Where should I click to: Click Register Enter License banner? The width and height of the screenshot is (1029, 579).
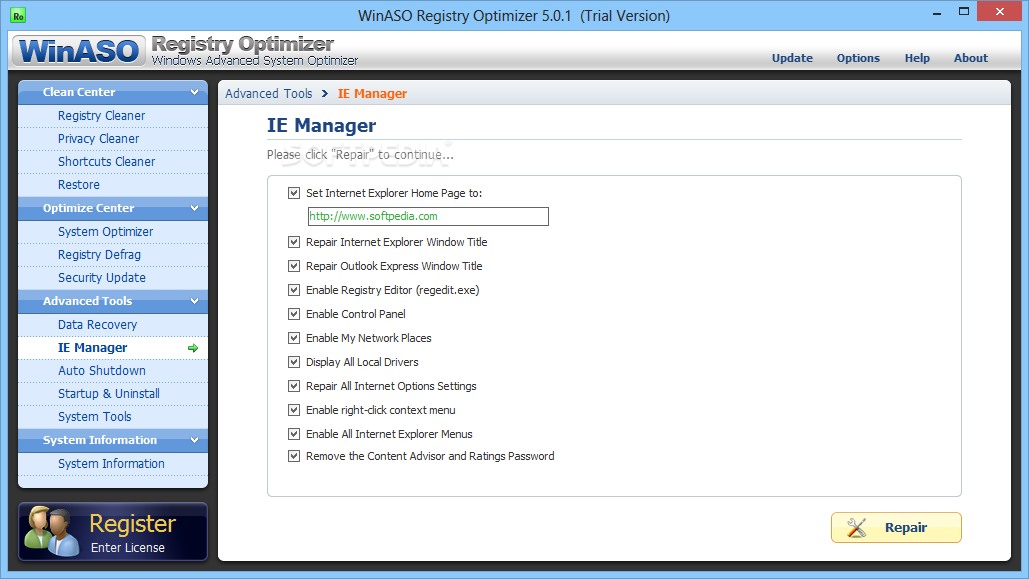113,532
